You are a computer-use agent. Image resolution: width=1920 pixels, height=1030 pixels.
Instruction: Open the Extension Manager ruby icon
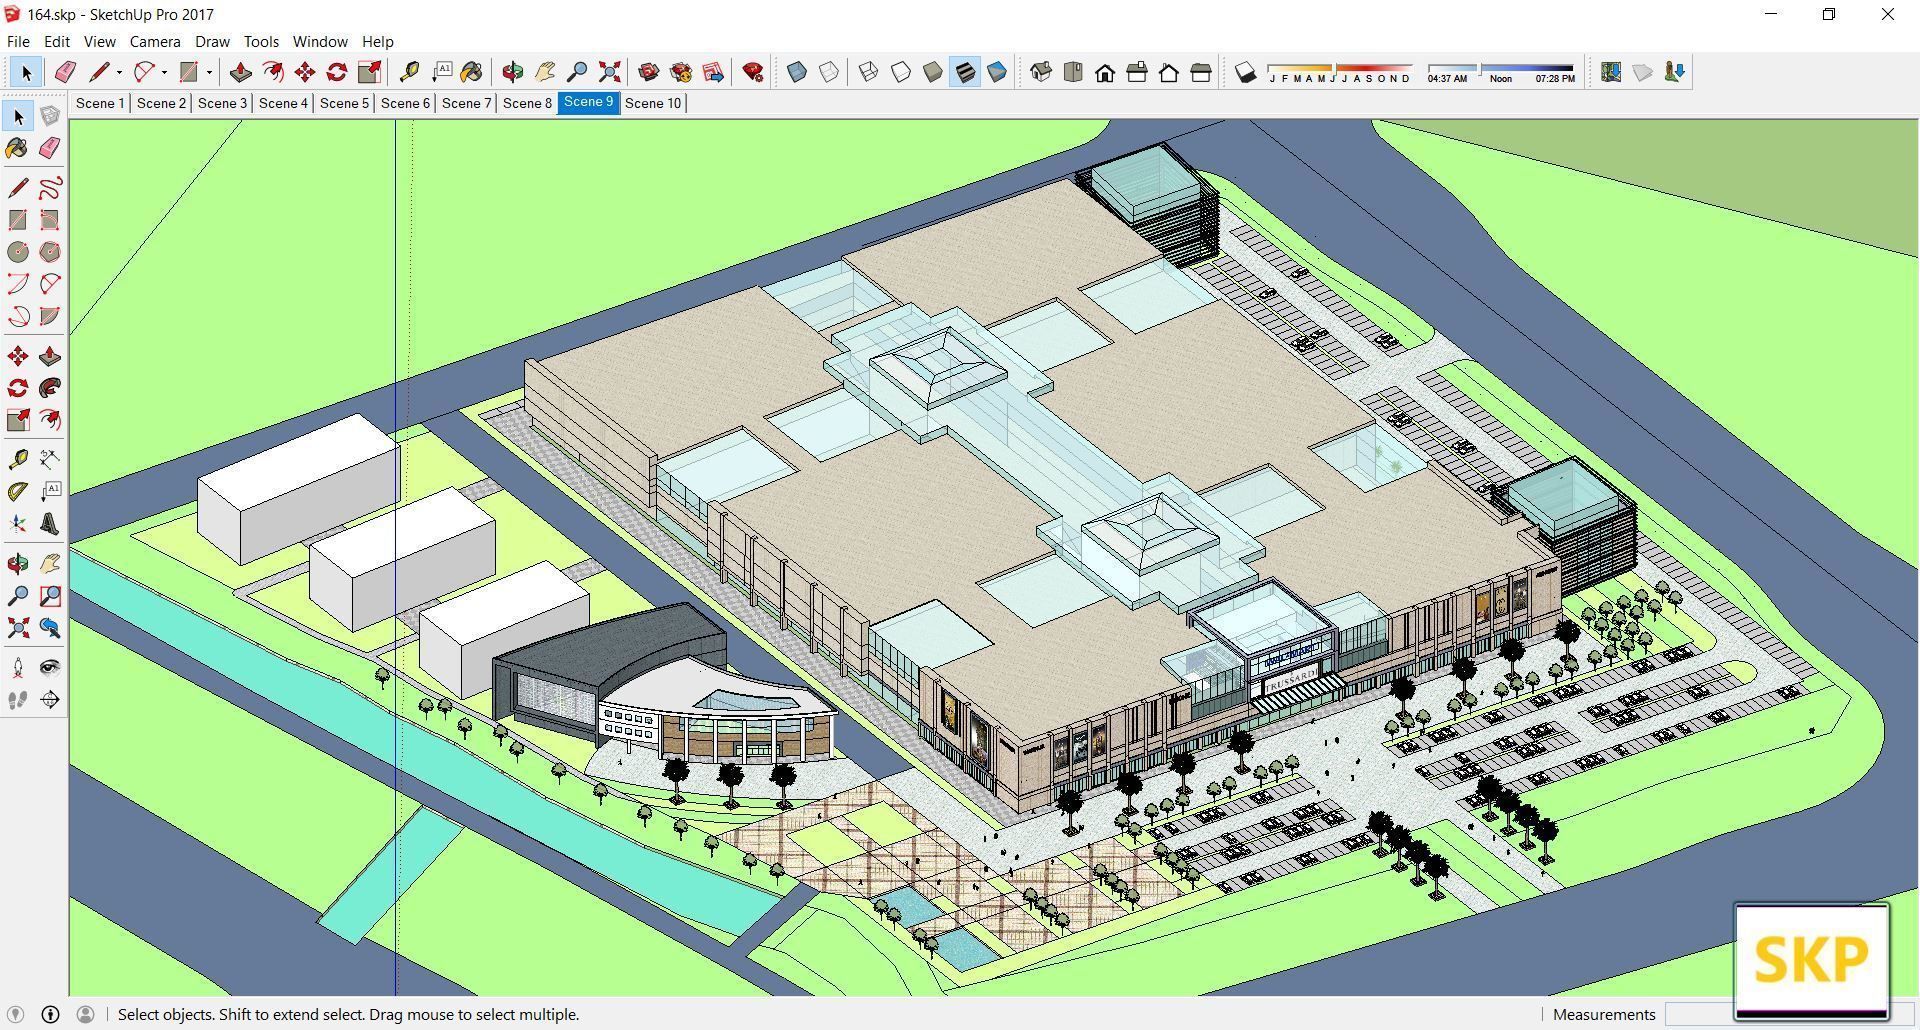point(753,72)
